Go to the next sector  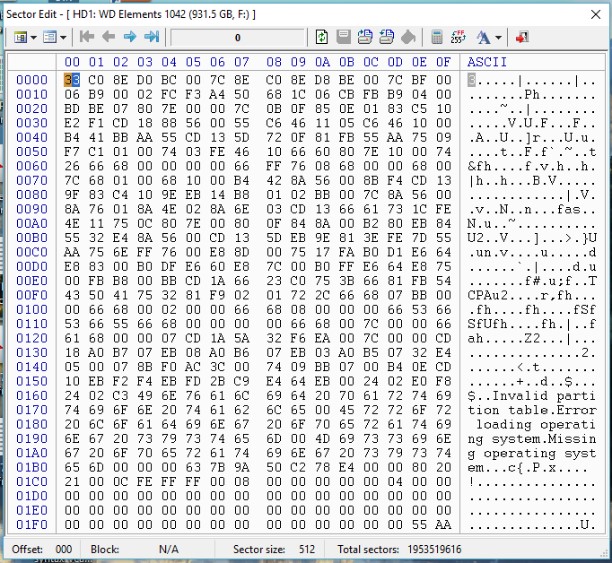(x=130, y=37)
